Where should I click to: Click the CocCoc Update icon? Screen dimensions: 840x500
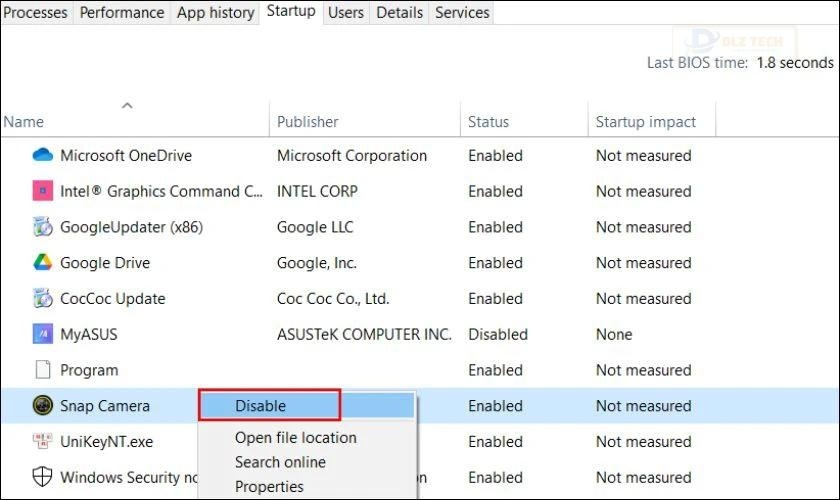[42, 299]
